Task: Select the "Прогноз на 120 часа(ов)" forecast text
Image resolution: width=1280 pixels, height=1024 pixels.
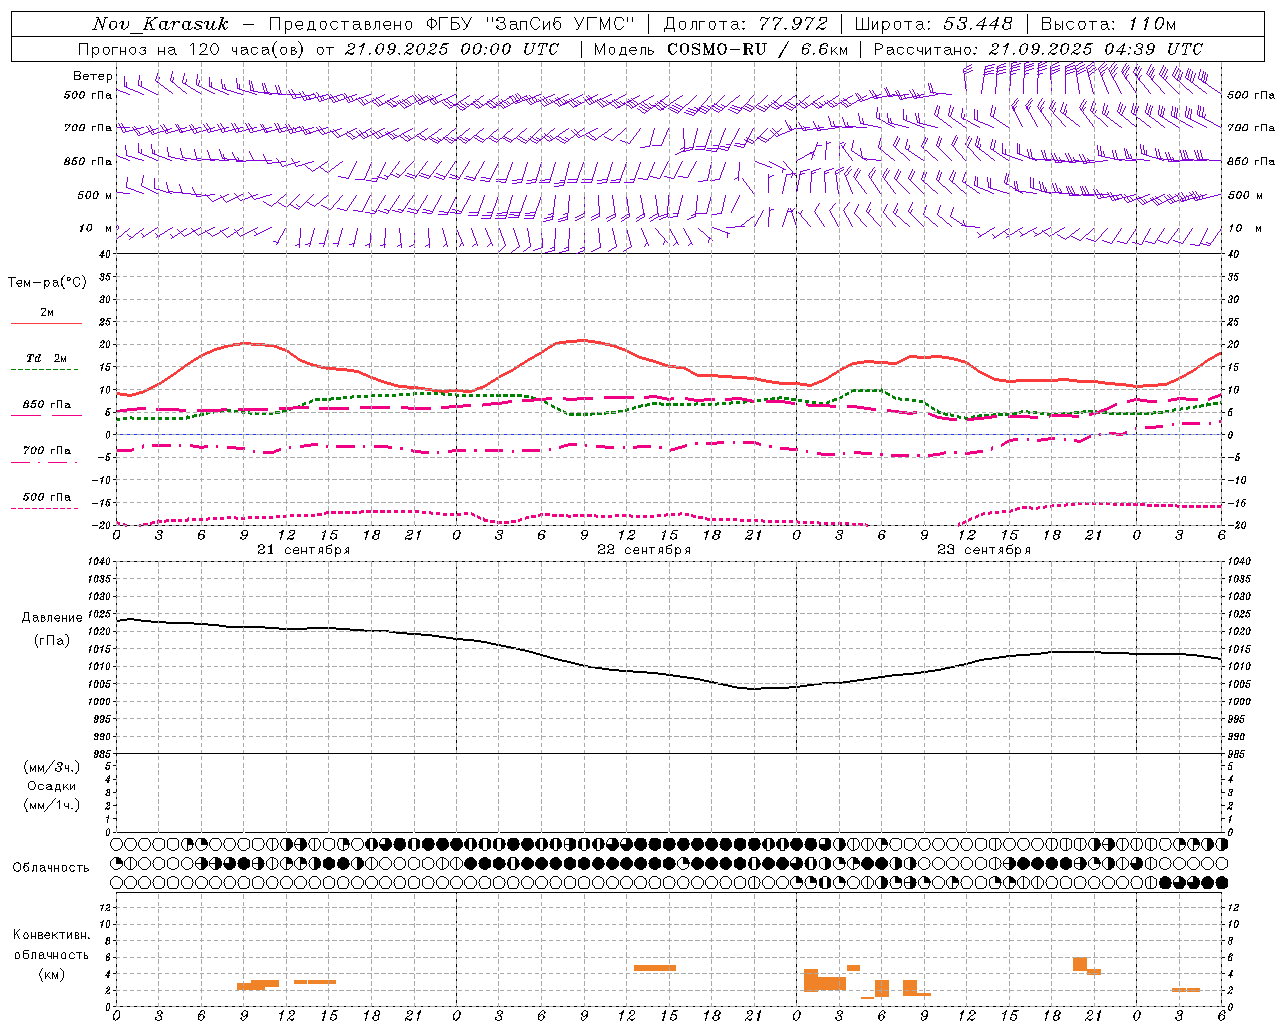Action: (x=192, y=49)
